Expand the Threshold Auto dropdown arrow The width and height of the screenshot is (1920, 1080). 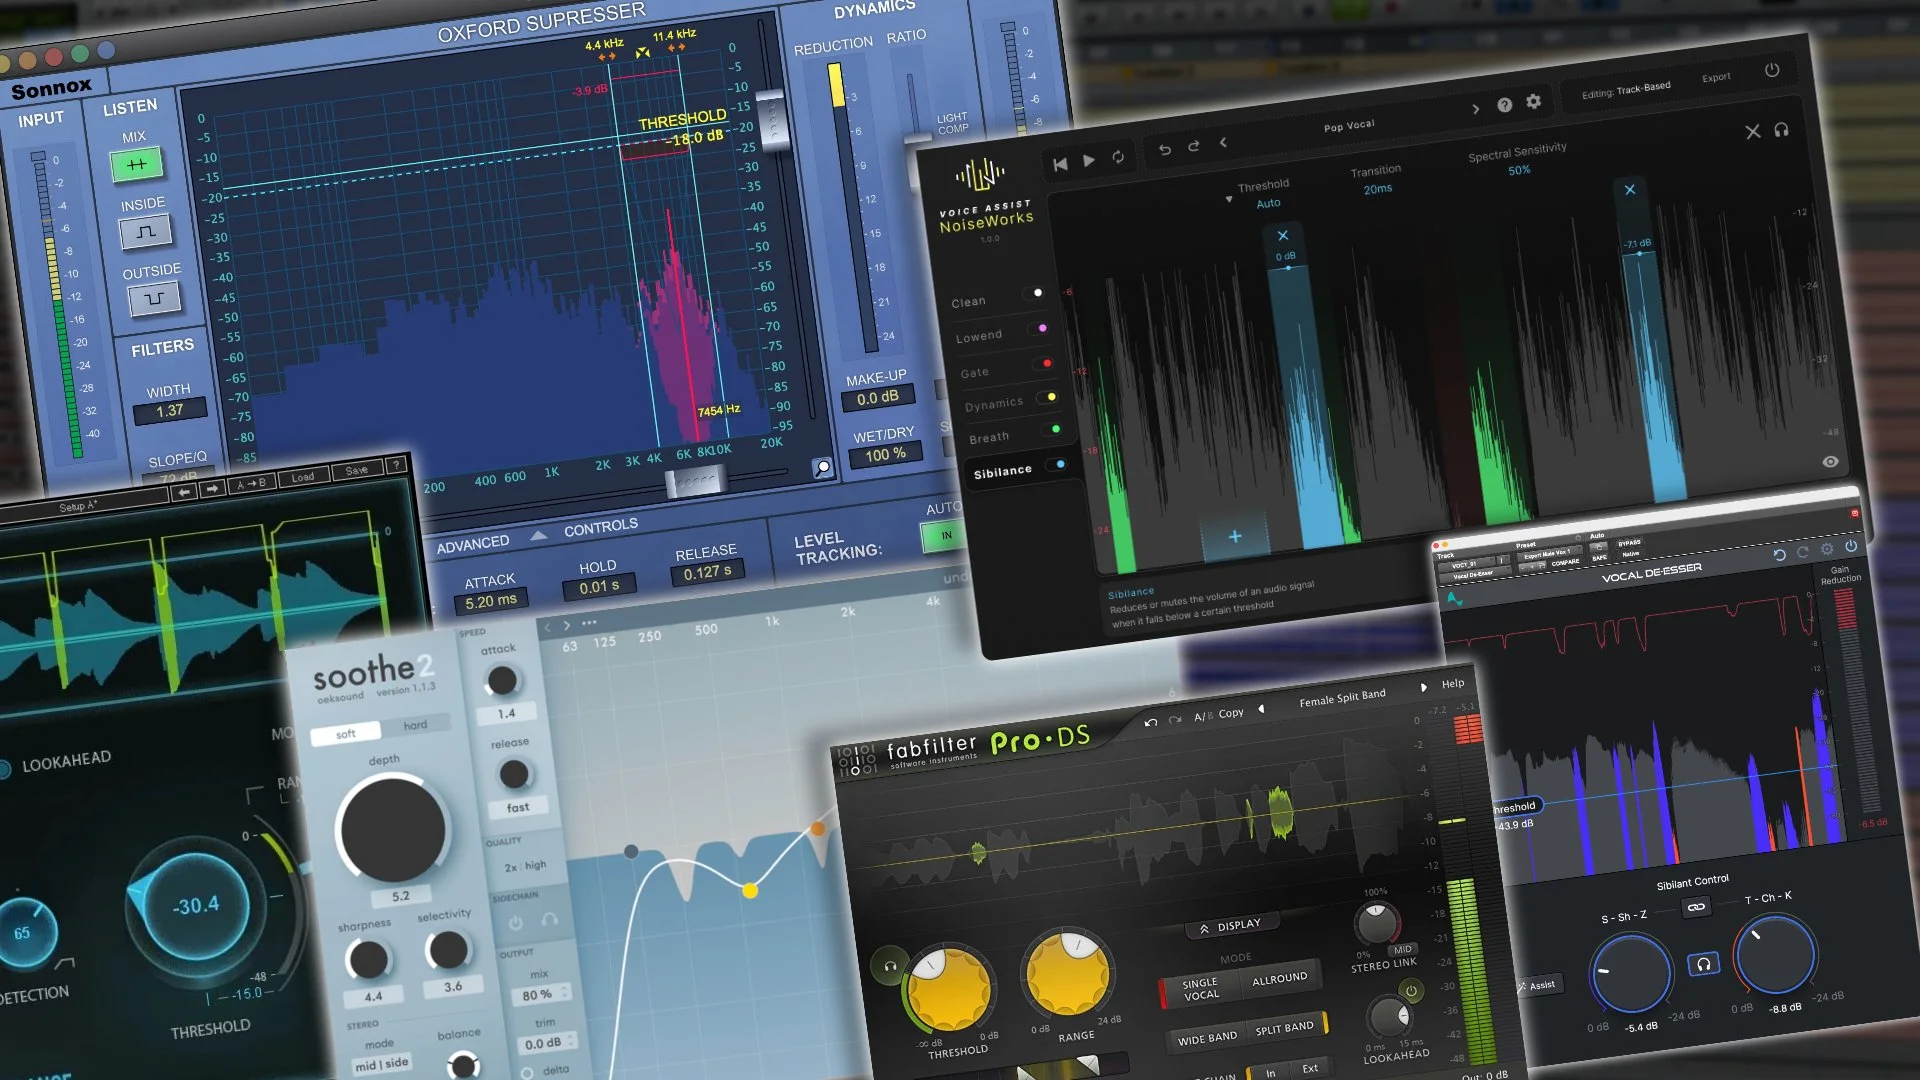(x=1229, y=200)
